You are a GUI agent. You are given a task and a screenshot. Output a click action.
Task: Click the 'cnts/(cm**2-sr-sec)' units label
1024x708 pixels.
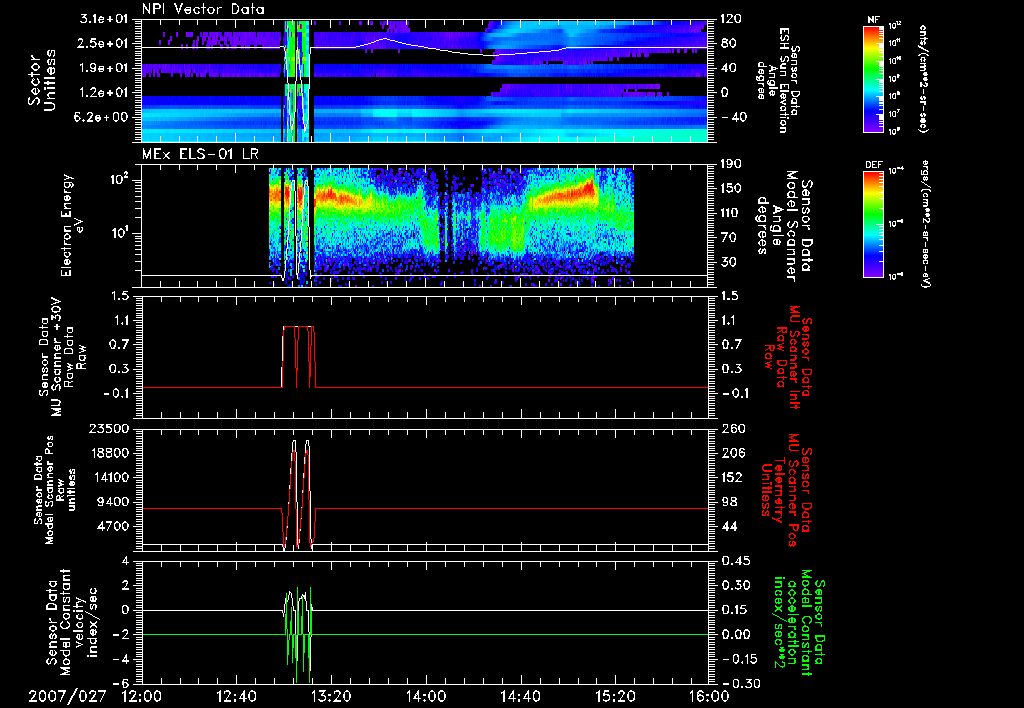coord(923,78)
